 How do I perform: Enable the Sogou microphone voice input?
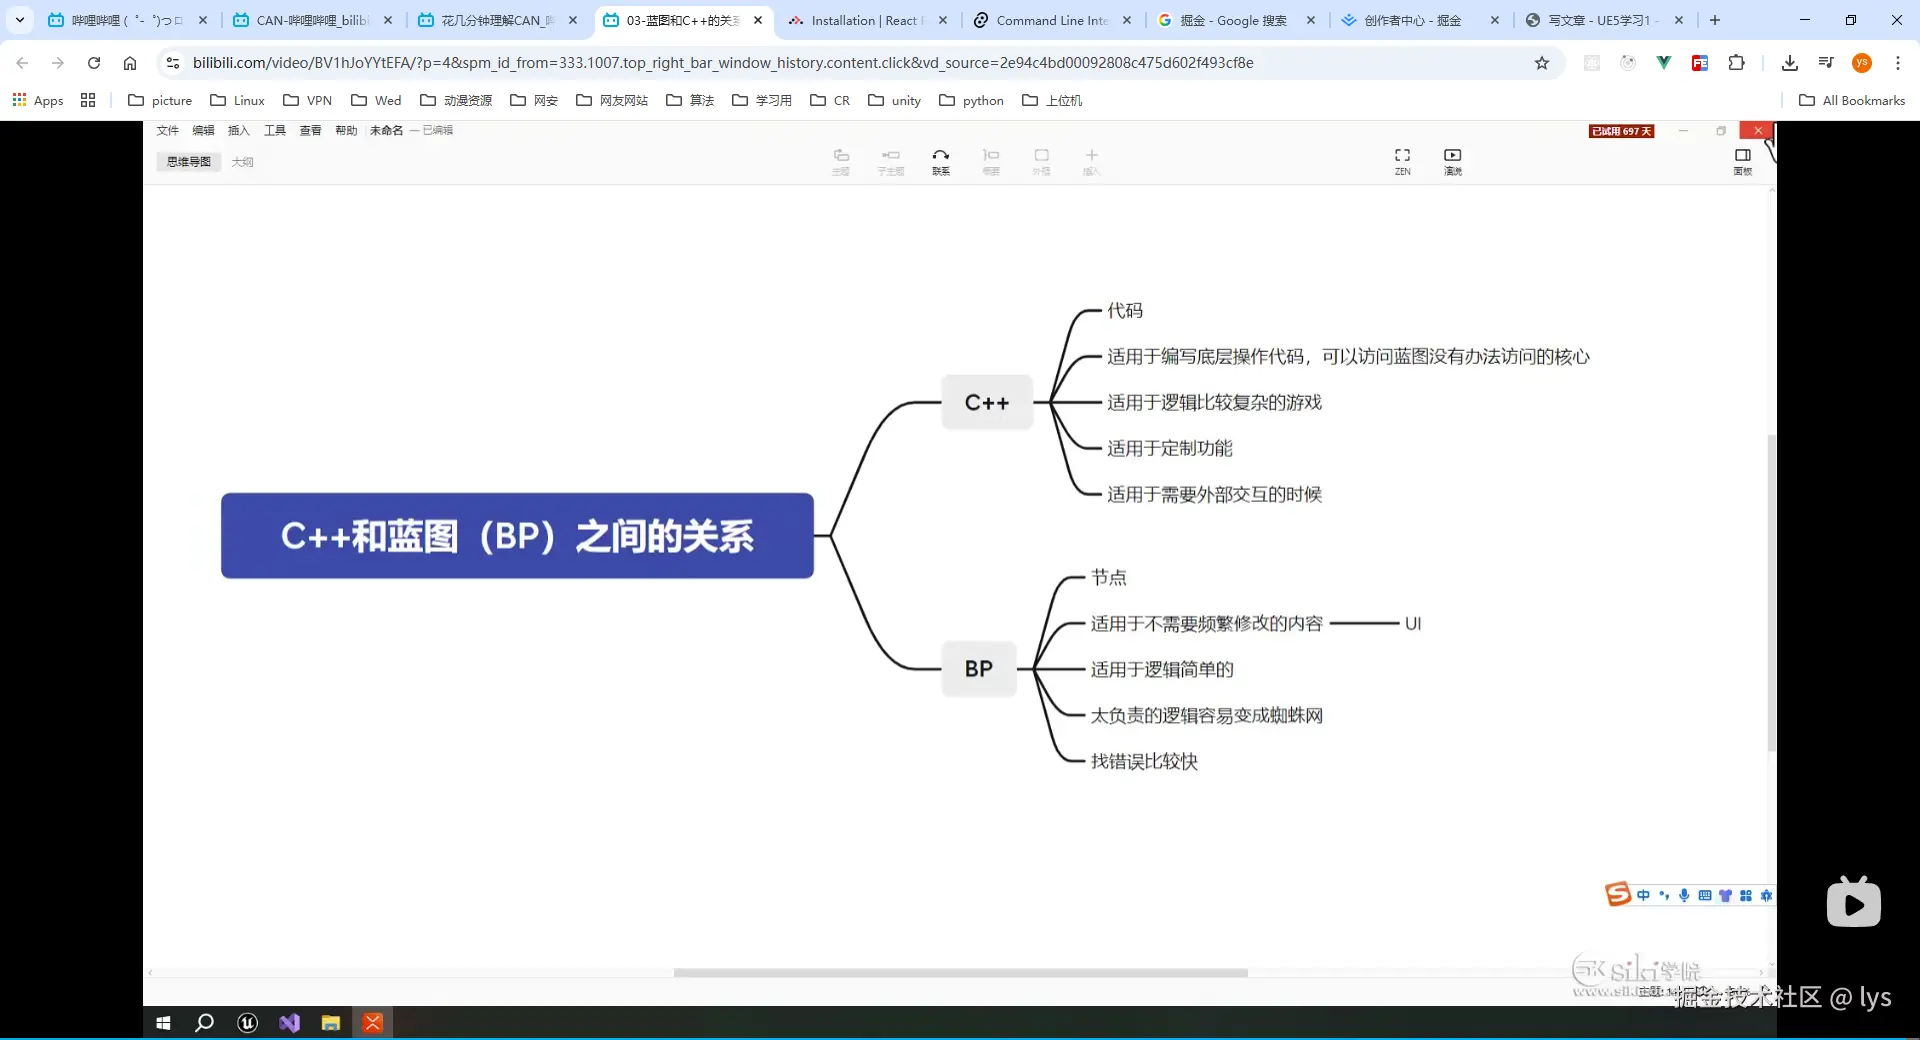(1684, 895)
